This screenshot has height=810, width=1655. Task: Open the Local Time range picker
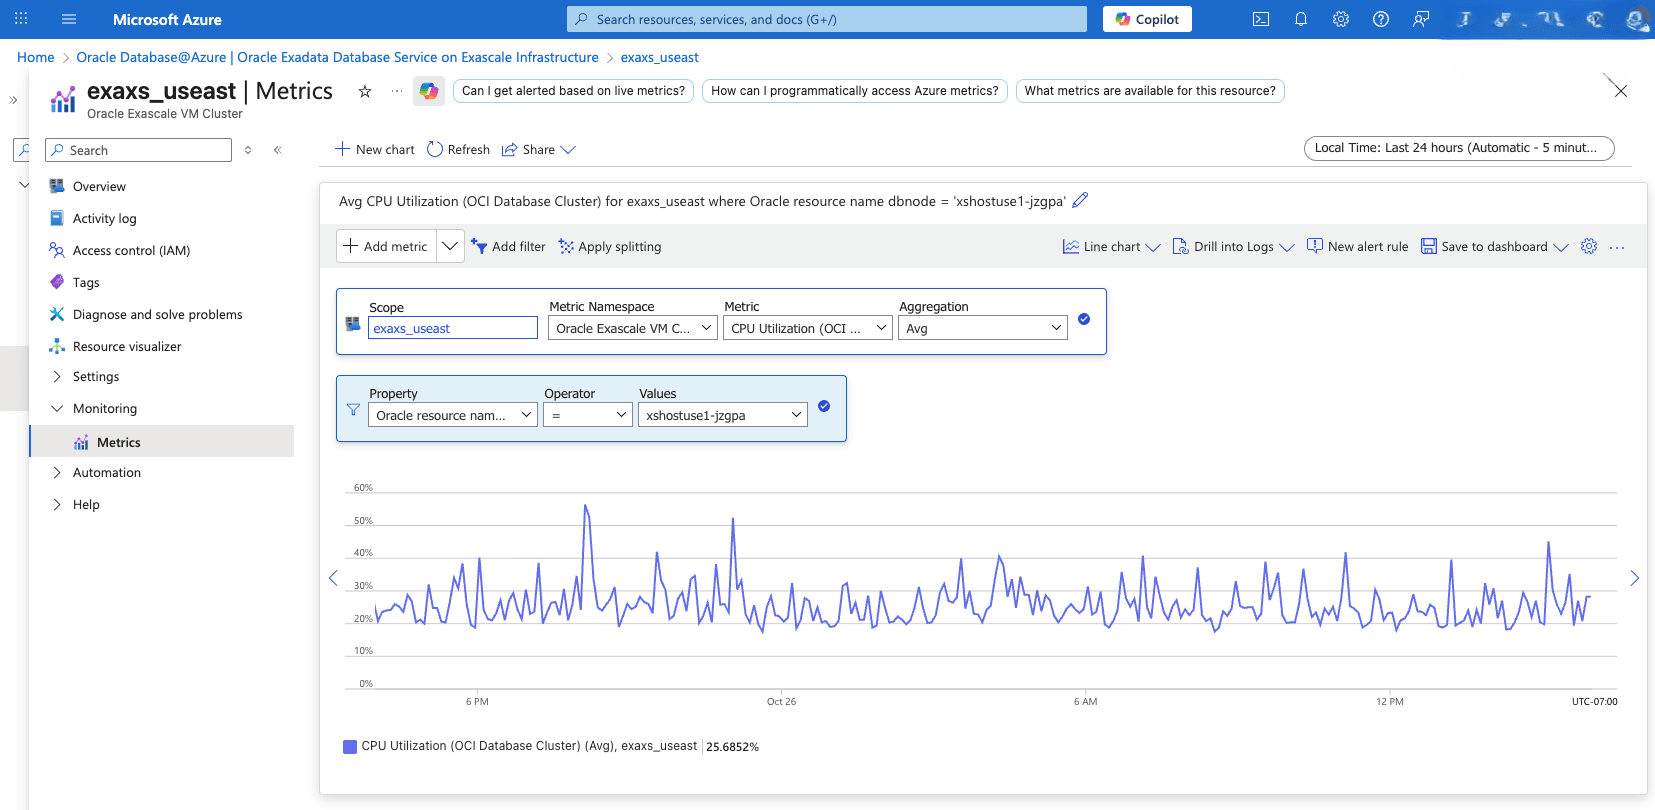coord(1459,148)
